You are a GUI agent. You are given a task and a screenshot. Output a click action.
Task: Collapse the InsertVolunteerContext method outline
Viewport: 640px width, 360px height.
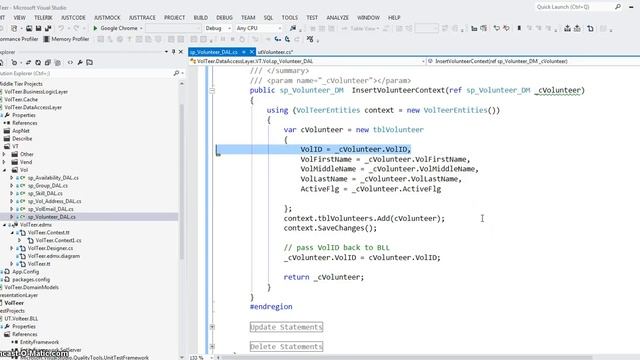(212, 90)
